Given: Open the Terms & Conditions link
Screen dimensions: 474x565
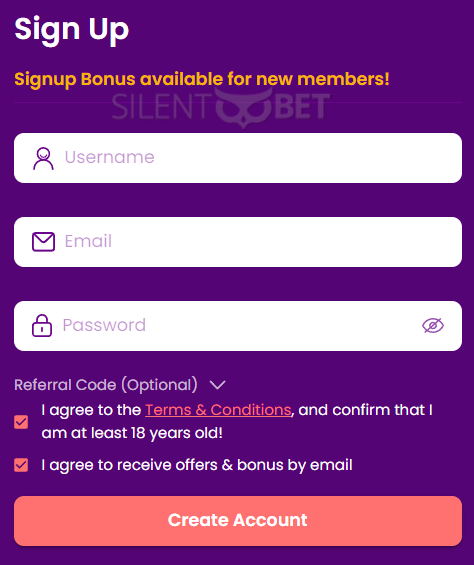Looking at the screenshot, I should (x=218, y=410).
